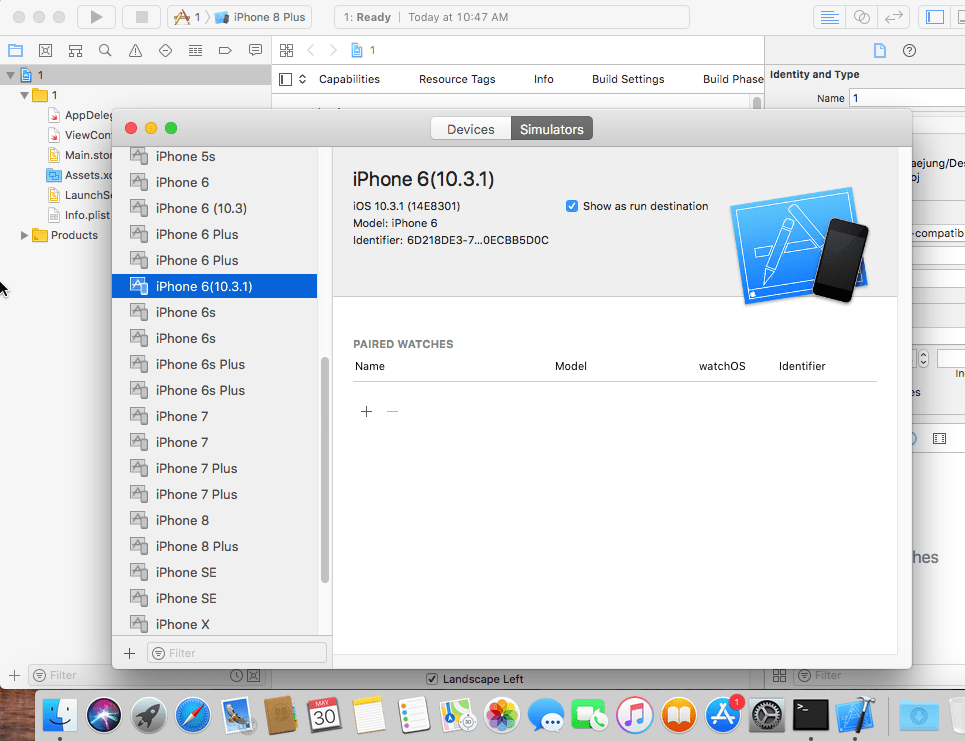
Task: Switch to the Capabilities tab
Action: pyautogui.click(x=349, y=79)
